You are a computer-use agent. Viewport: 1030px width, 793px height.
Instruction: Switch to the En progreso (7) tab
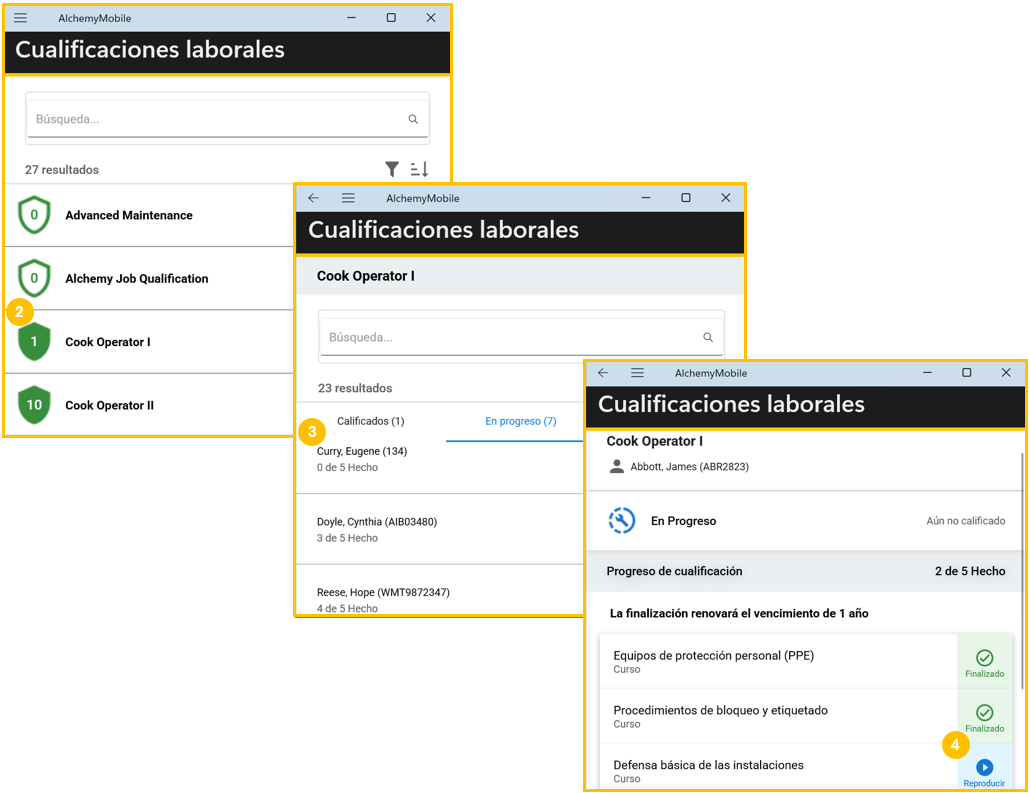click(520, 421)
